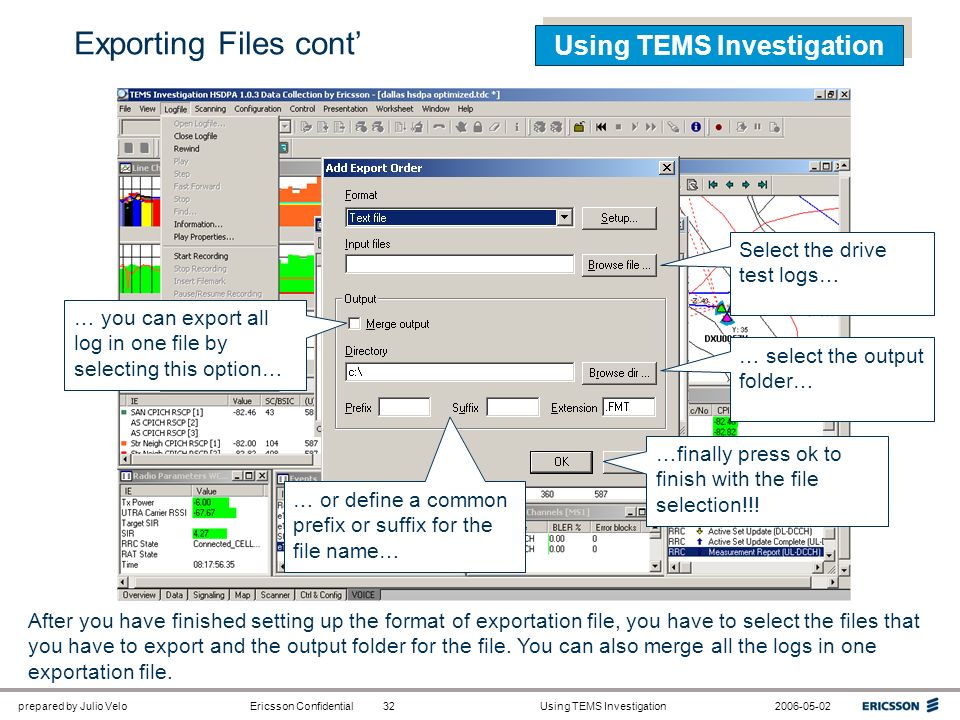Toggle the Merge output checkbox
This screenshot has height=720, width=960.
[354, 323]
